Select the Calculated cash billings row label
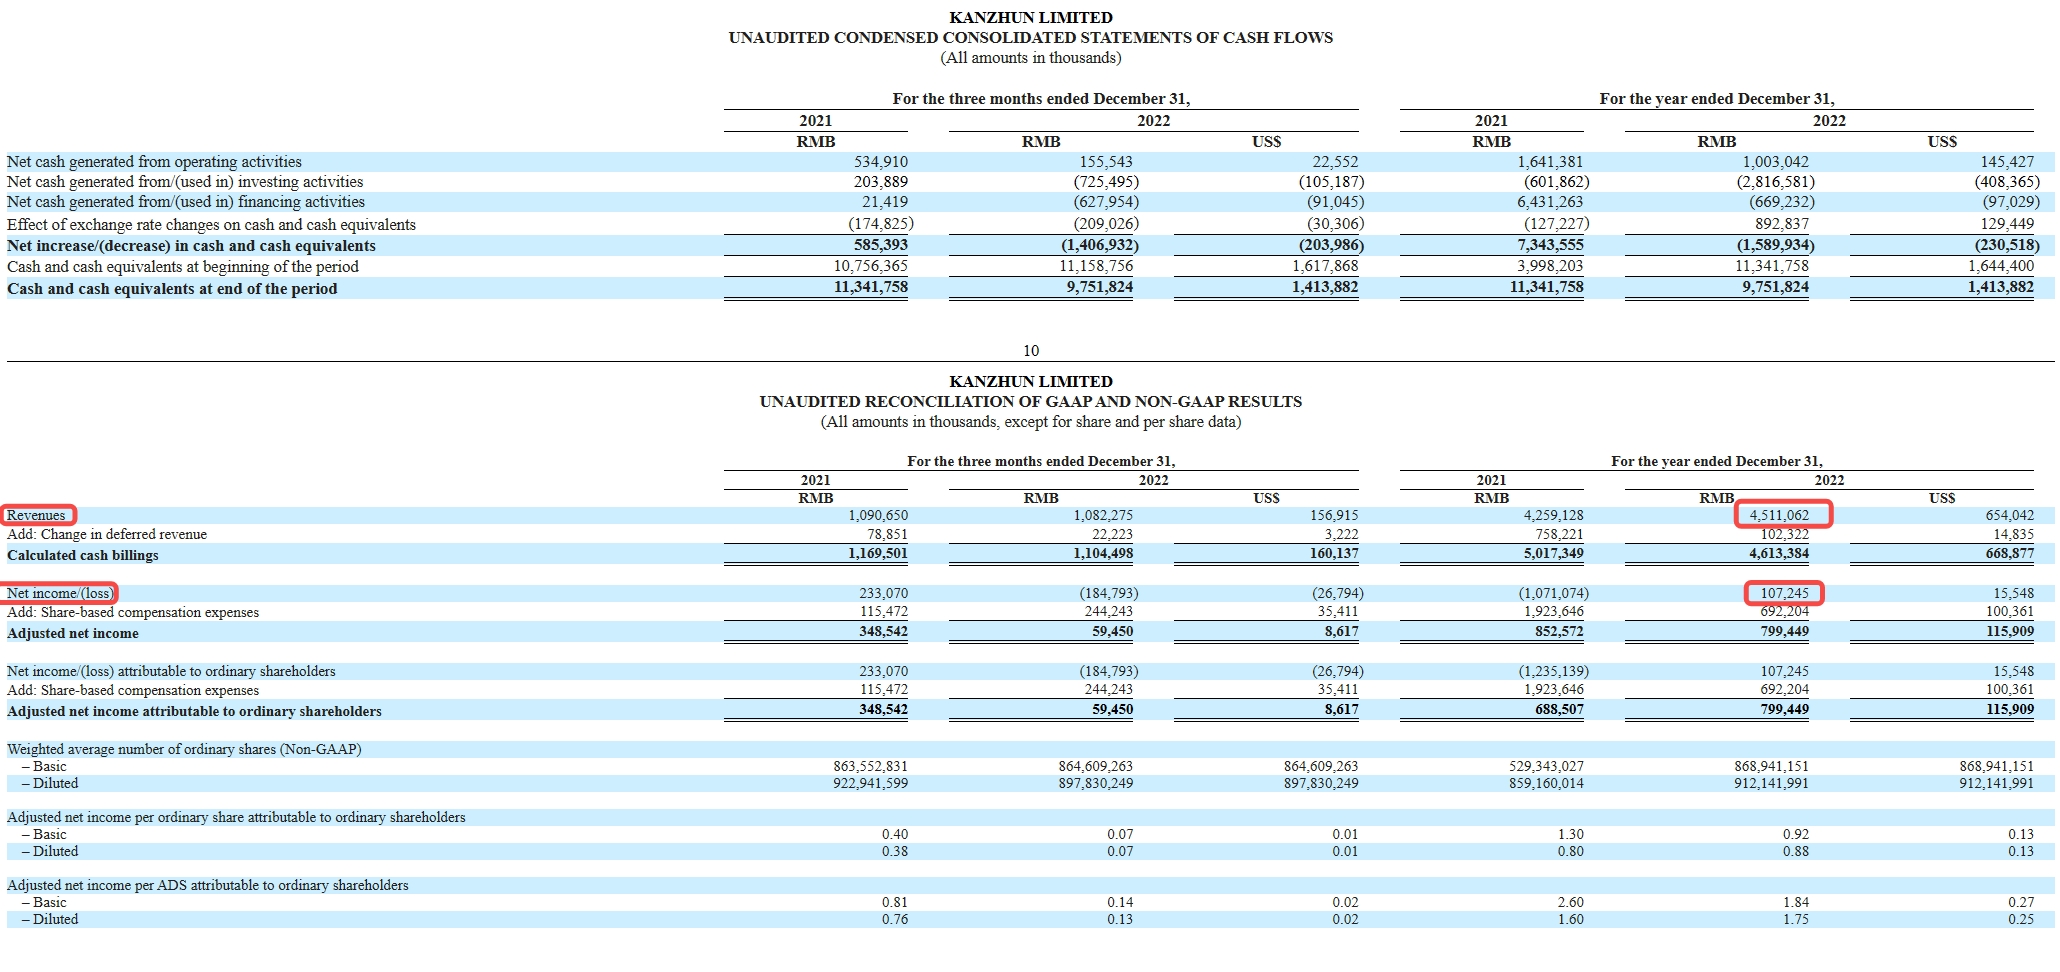The height and width of the screenshot is (972, 2060). (x=83, y=555)
